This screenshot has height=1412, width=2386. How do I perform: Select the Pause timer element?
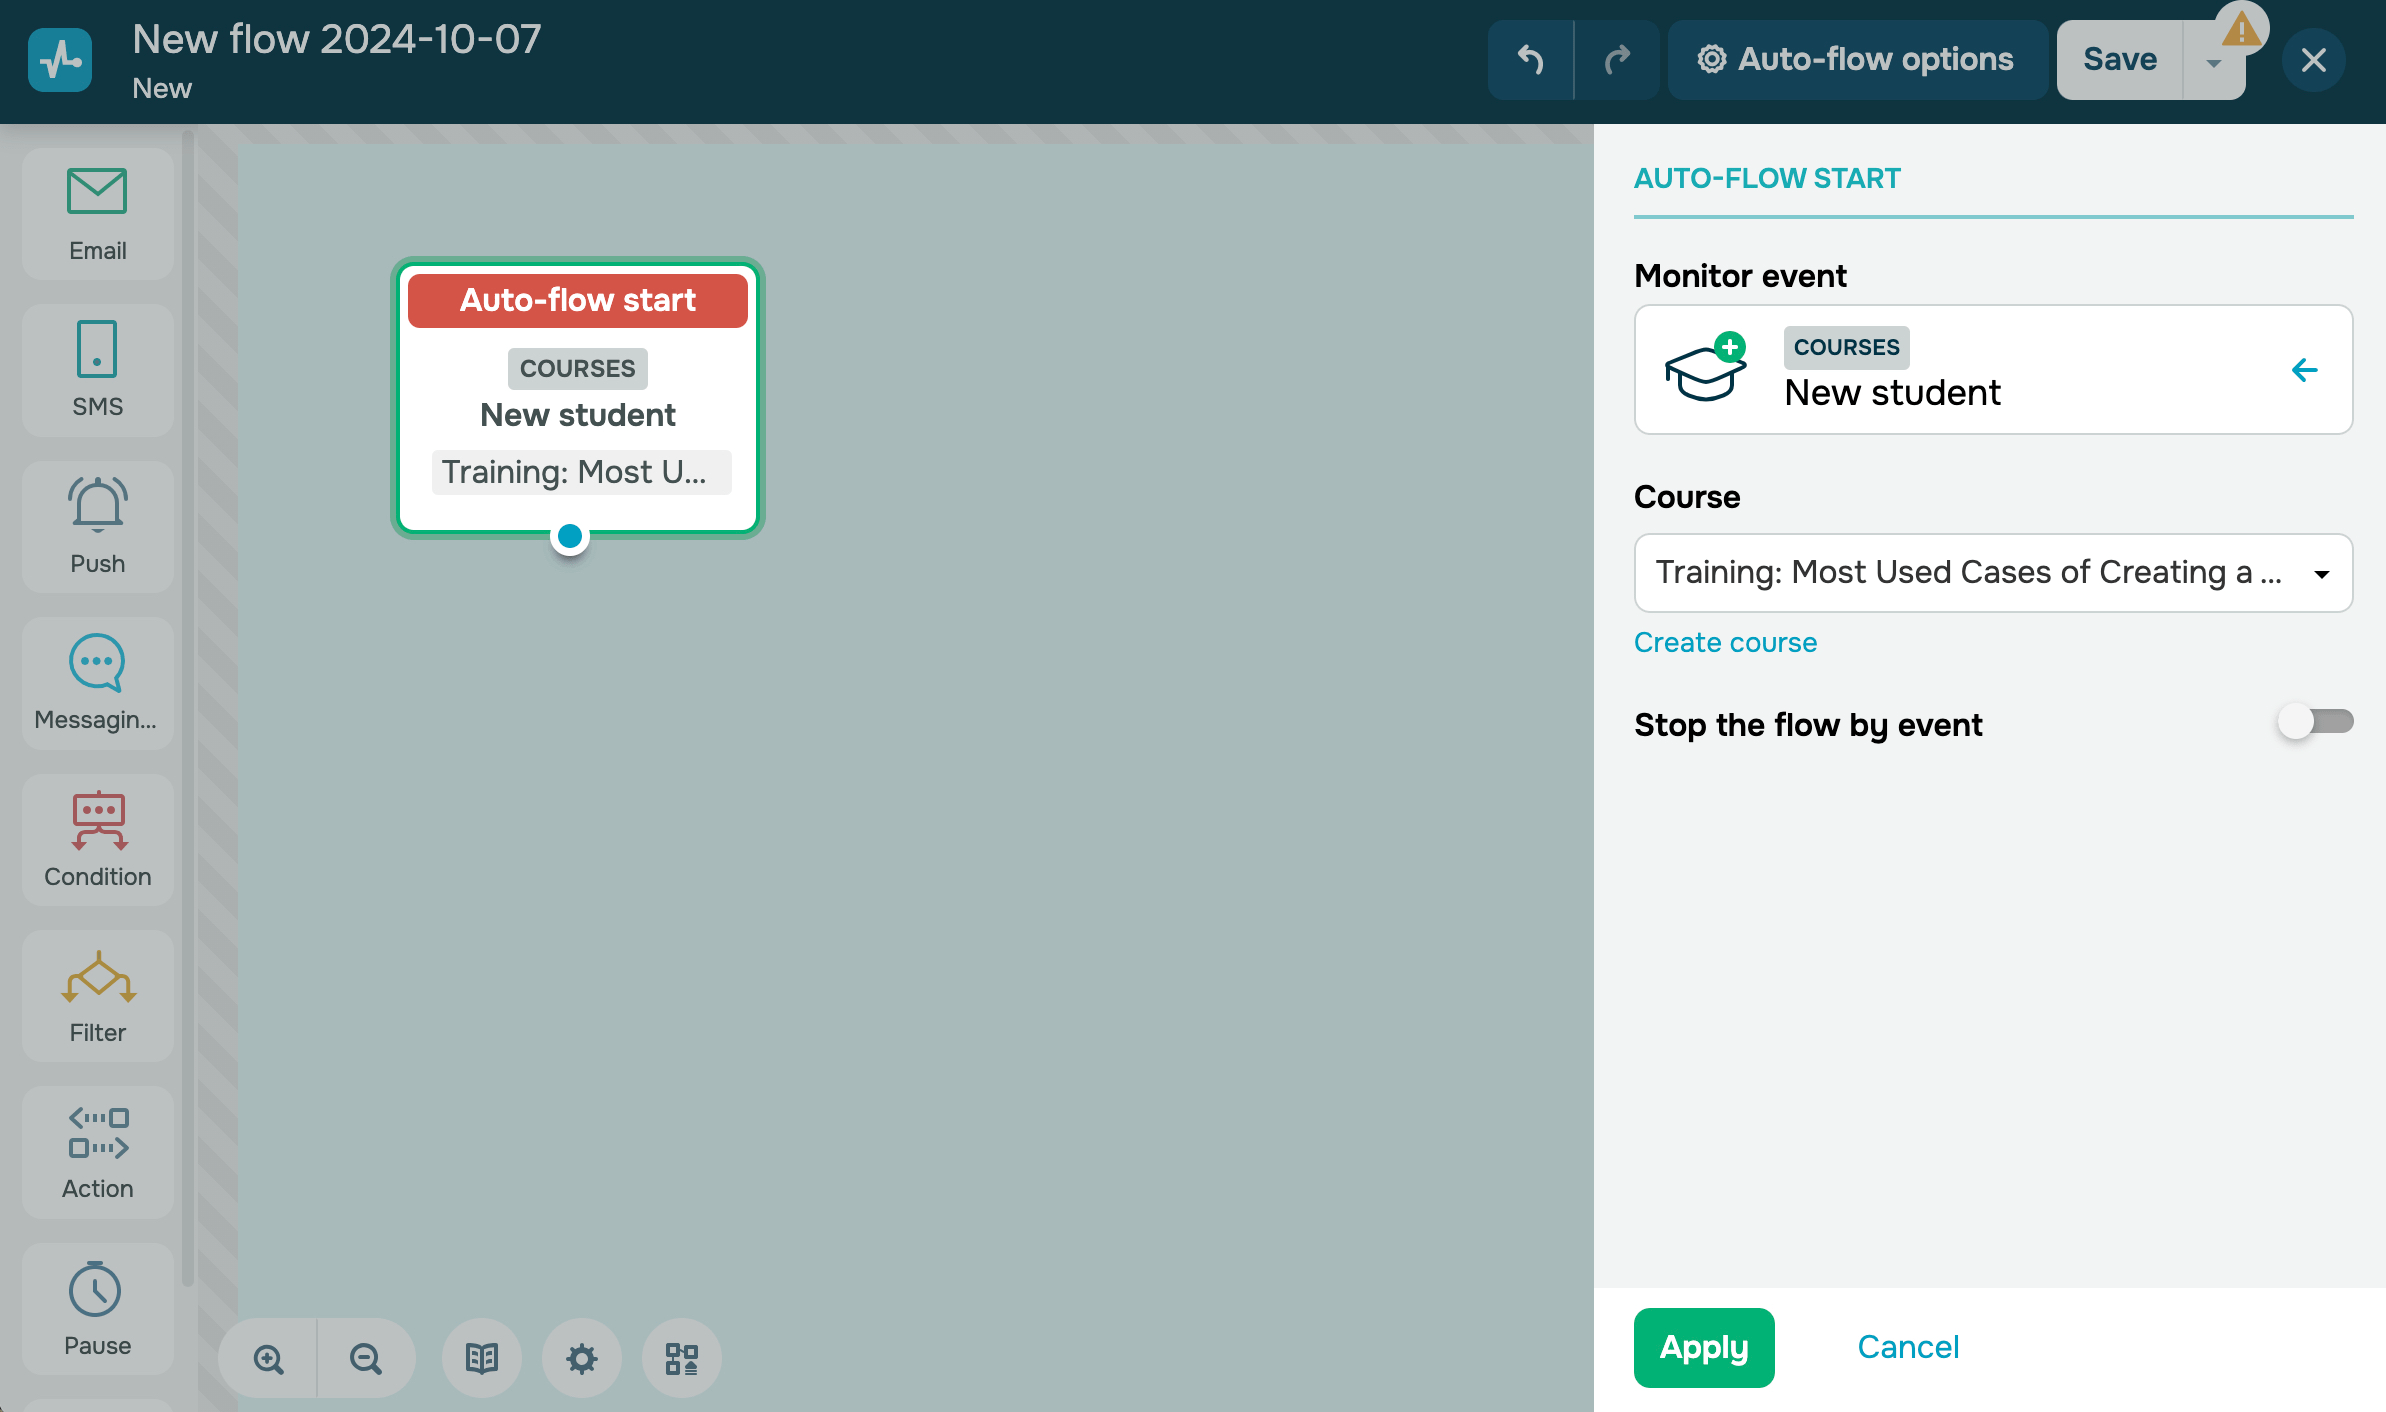point(97,1308)
